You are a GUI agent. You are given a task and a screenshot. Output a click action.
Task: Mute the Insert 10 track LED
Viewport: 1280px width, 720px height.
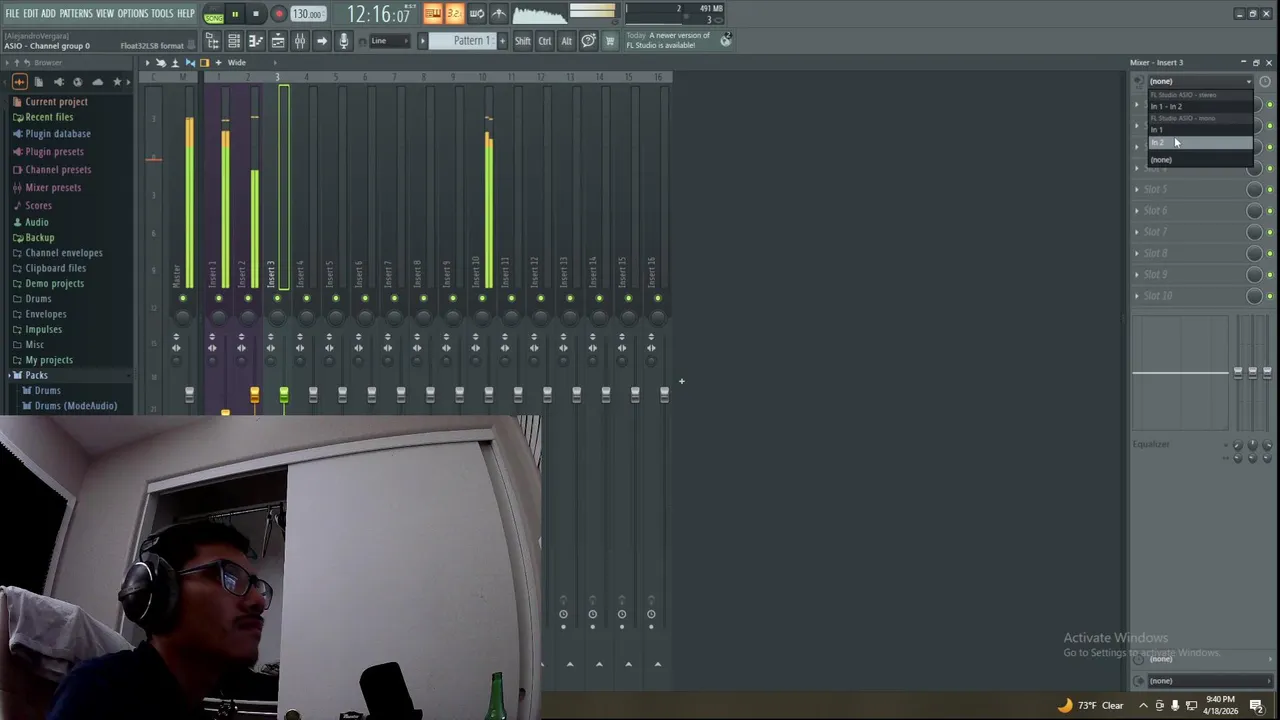(482, 298)
